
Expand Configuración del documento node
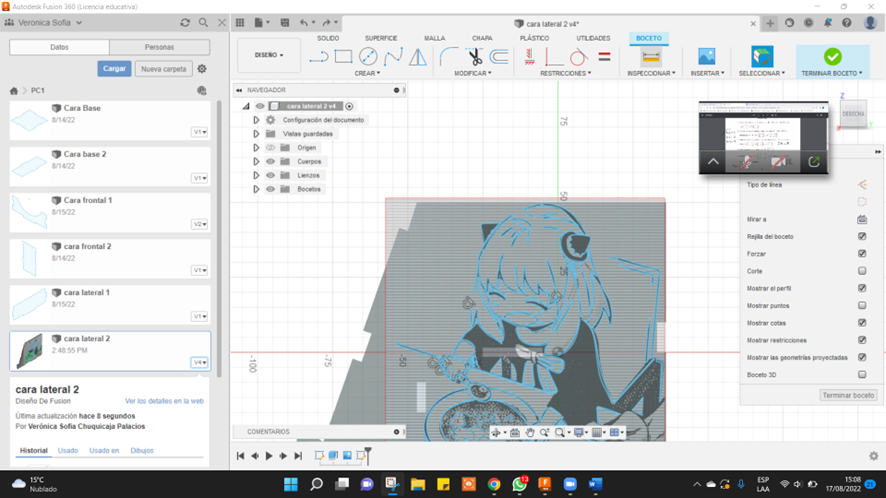tap(256, 120)
